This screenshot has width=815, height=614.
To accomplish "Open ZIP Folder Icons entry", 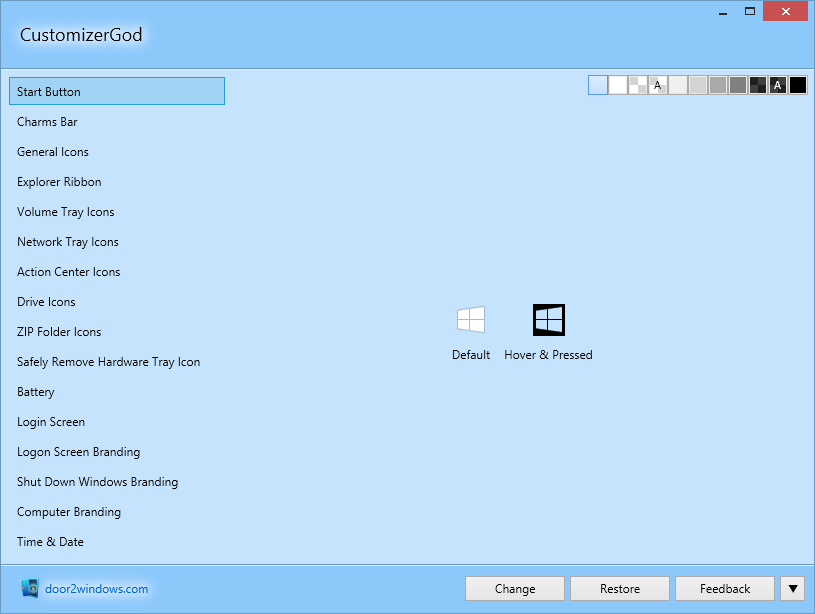I will [117, 332].
